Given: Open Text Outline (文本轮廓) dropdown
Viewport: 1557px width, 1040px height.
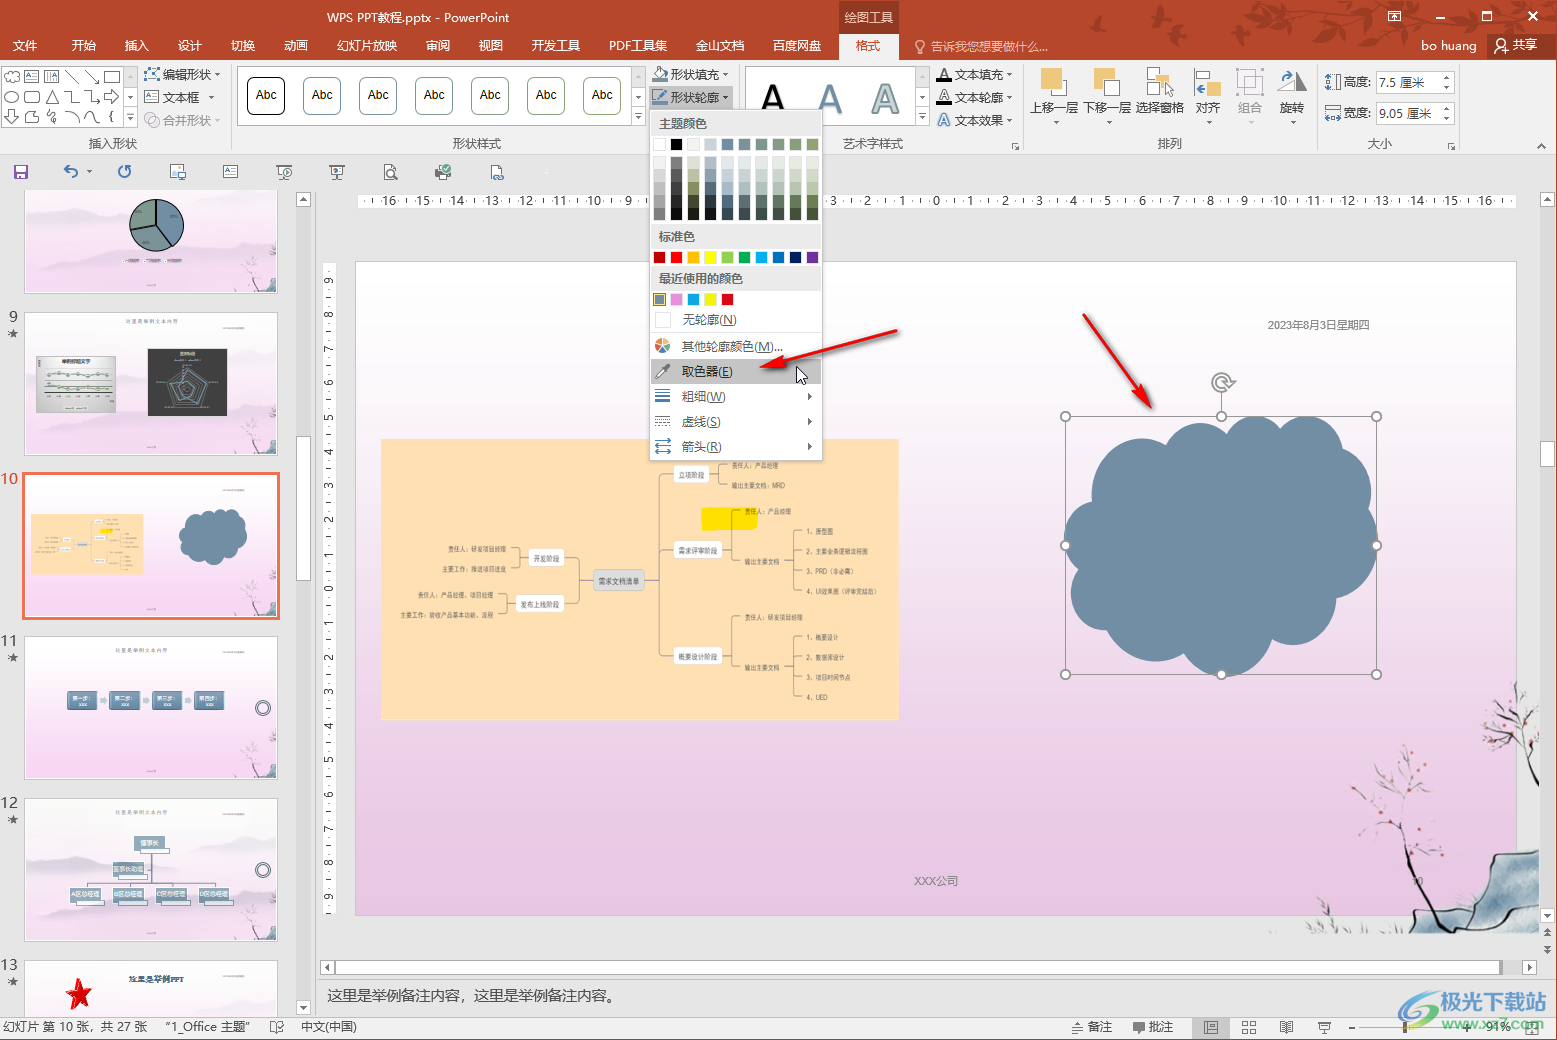Looking at the screenshot, I should [975, 97].
